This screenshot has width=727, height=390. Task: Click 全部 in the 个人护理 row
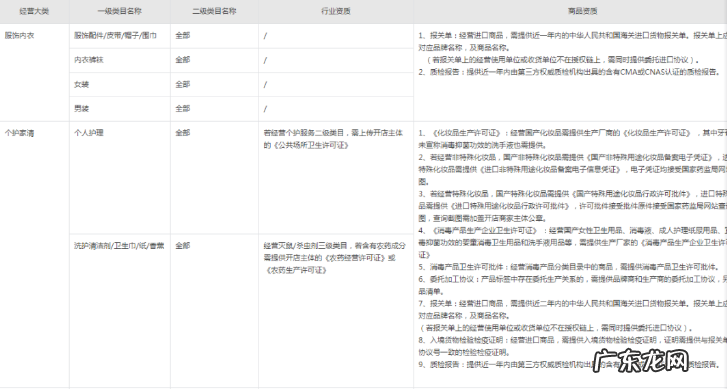click(183, 133)
